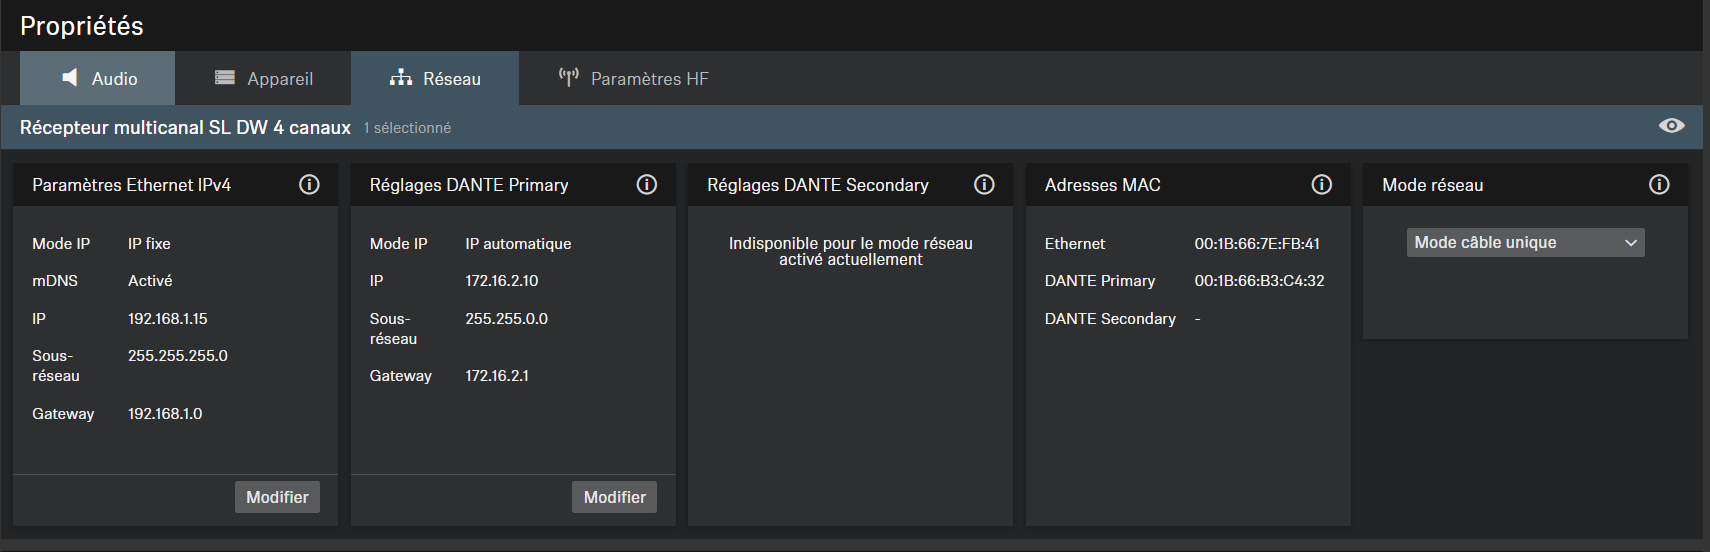This screenshot has width=1710, height=552.
Task: Select Ethernet subnet 255.255.255.0
Action: click(x=178, y=356)
